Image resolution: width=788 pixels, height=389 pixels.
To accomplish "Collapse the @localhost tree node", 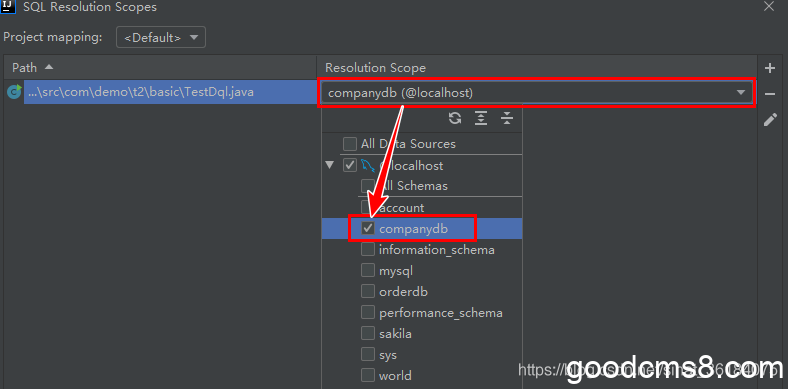I will click(x=330, y=165).
